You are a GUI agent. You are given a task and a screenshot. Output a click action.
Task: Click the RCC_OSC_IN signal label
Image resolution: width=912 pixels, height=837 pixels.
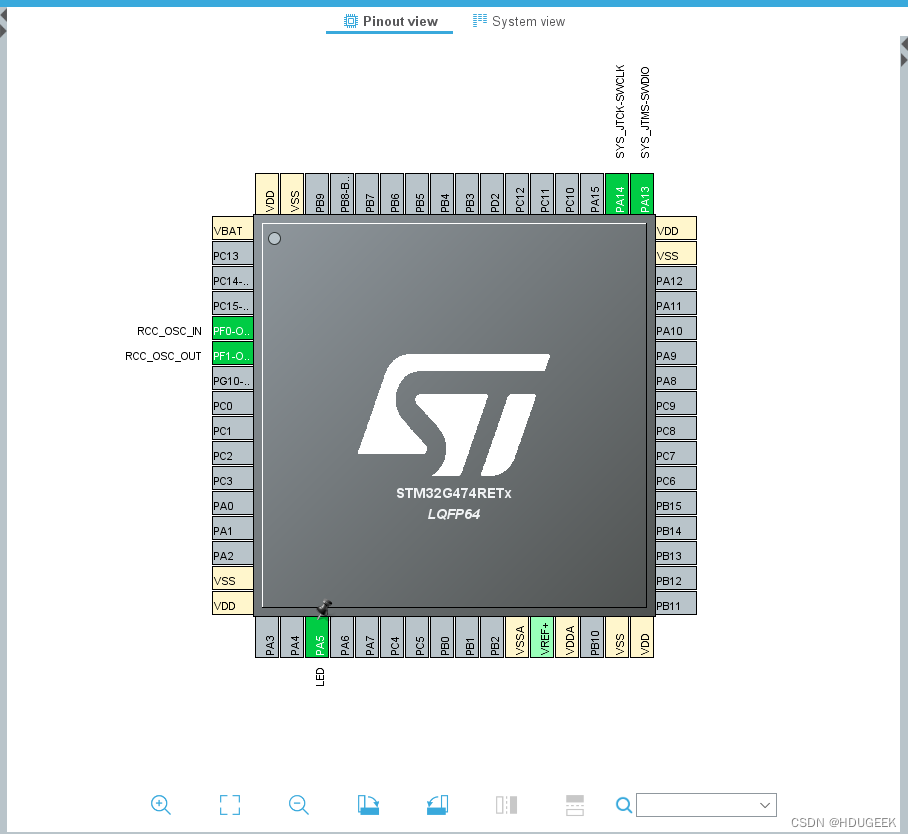pyautogui.click(x=170, y=332)
